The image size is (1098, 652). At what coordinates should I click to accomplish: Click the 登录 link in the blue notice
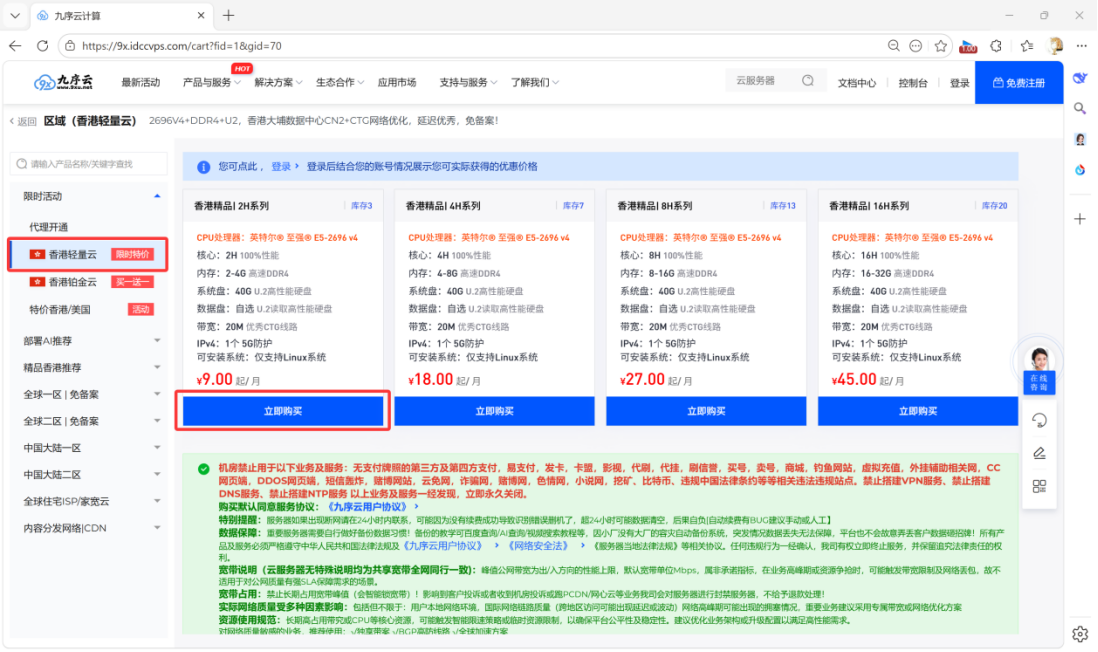point(281,167)
